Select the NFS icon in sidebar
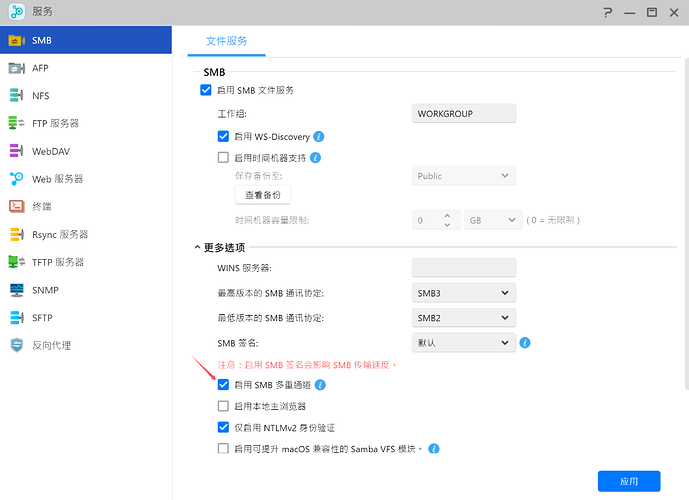 point(16,96)
